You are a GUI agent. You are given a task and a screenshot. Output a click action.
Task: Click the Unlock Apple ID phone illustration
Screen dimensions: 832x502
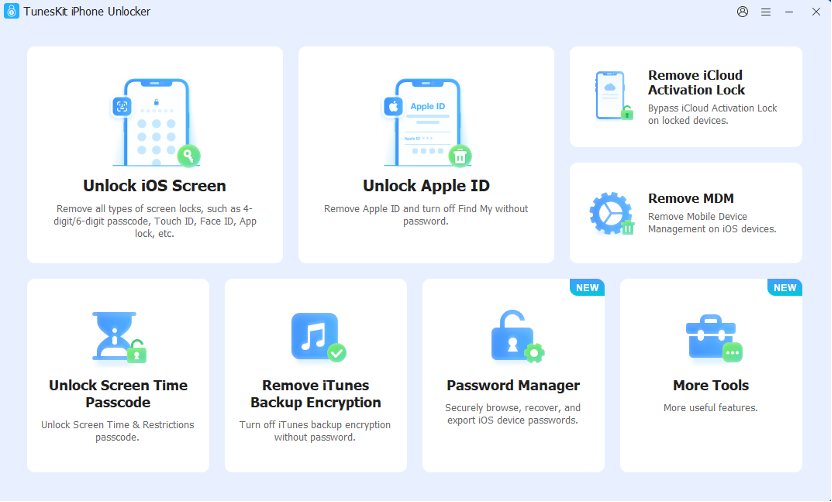point(427,123)
